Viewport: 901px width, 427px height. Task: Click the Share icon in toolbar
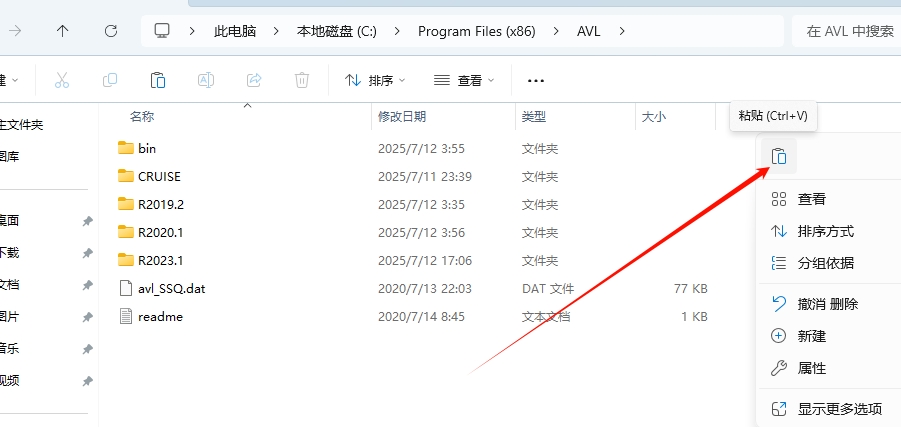[x=254, y=80]
